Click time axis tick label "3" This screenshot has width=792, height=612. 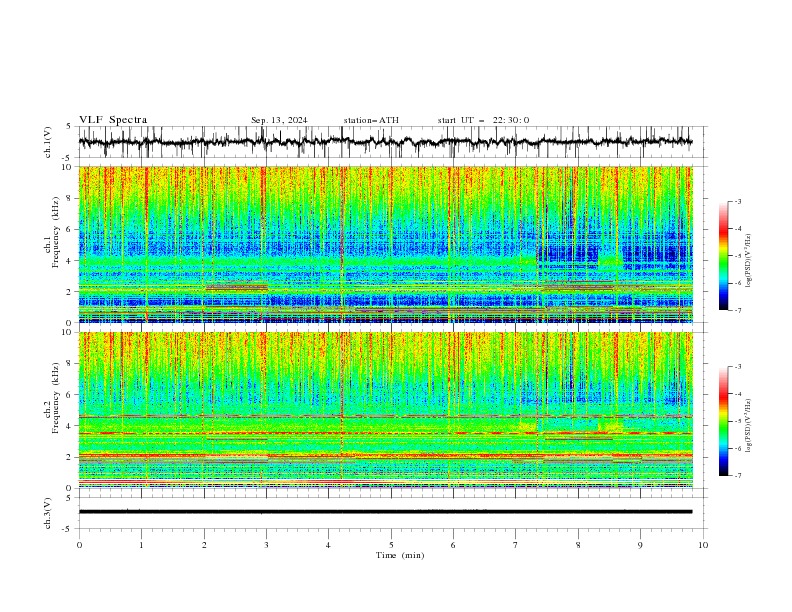(266, 545)
